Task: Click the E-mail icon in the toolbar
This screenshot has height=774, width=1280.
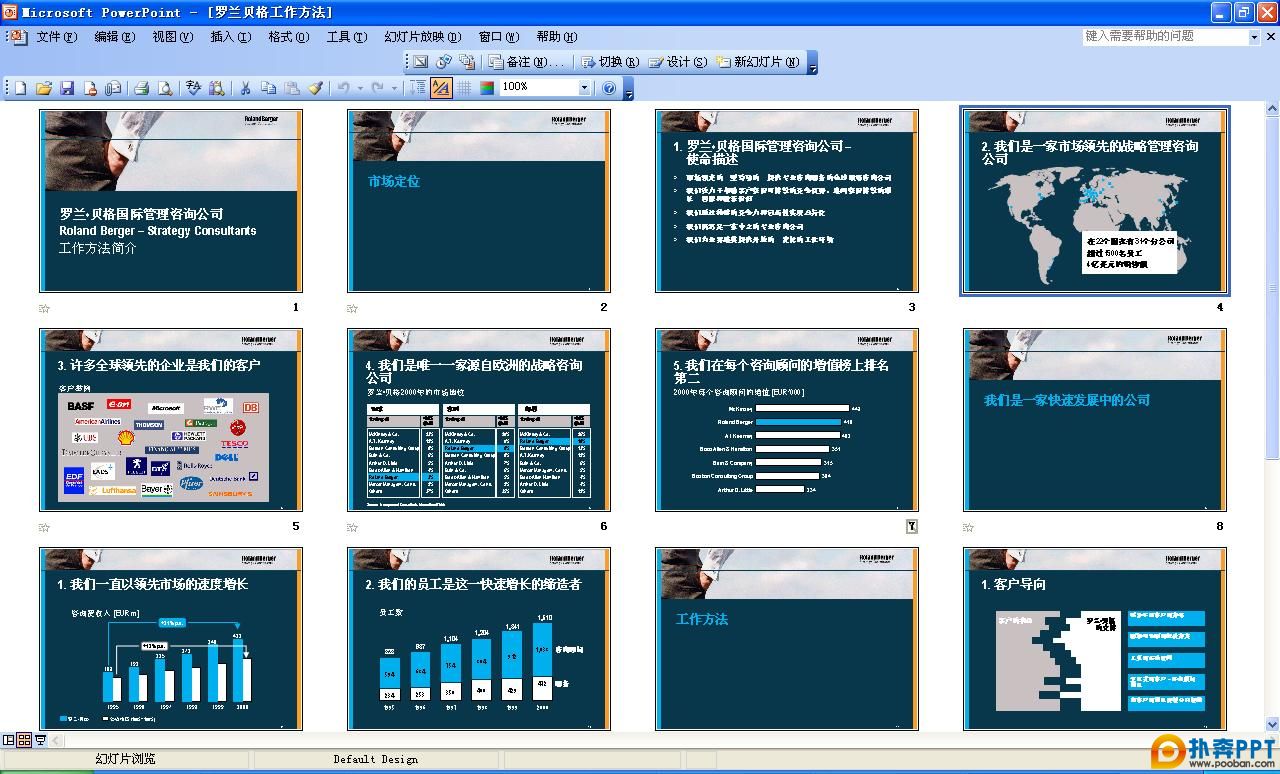Action: [x=113, y=88]
